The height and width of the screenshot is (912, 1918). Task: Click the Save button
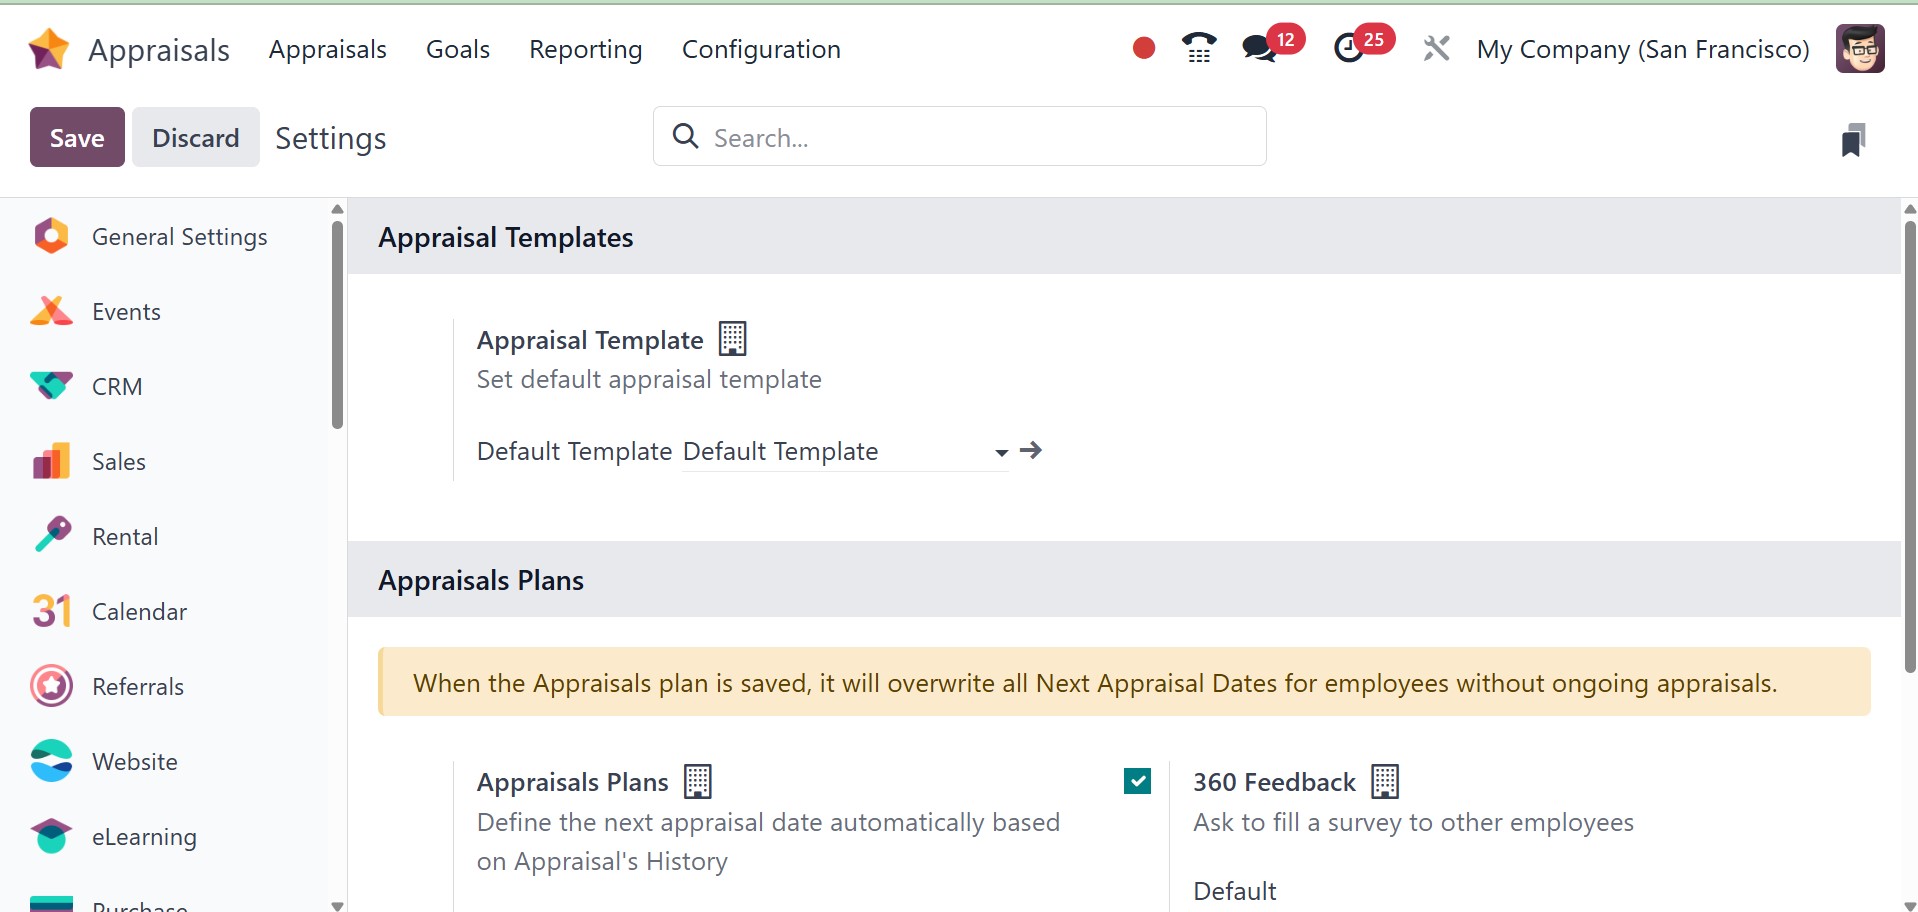tap(77, 137)
